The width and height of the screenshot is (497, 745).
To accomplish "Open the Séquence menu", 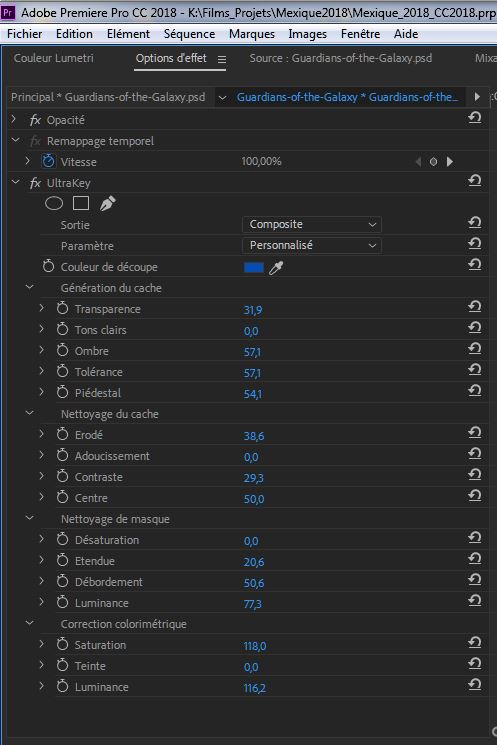I will point(189,34).
